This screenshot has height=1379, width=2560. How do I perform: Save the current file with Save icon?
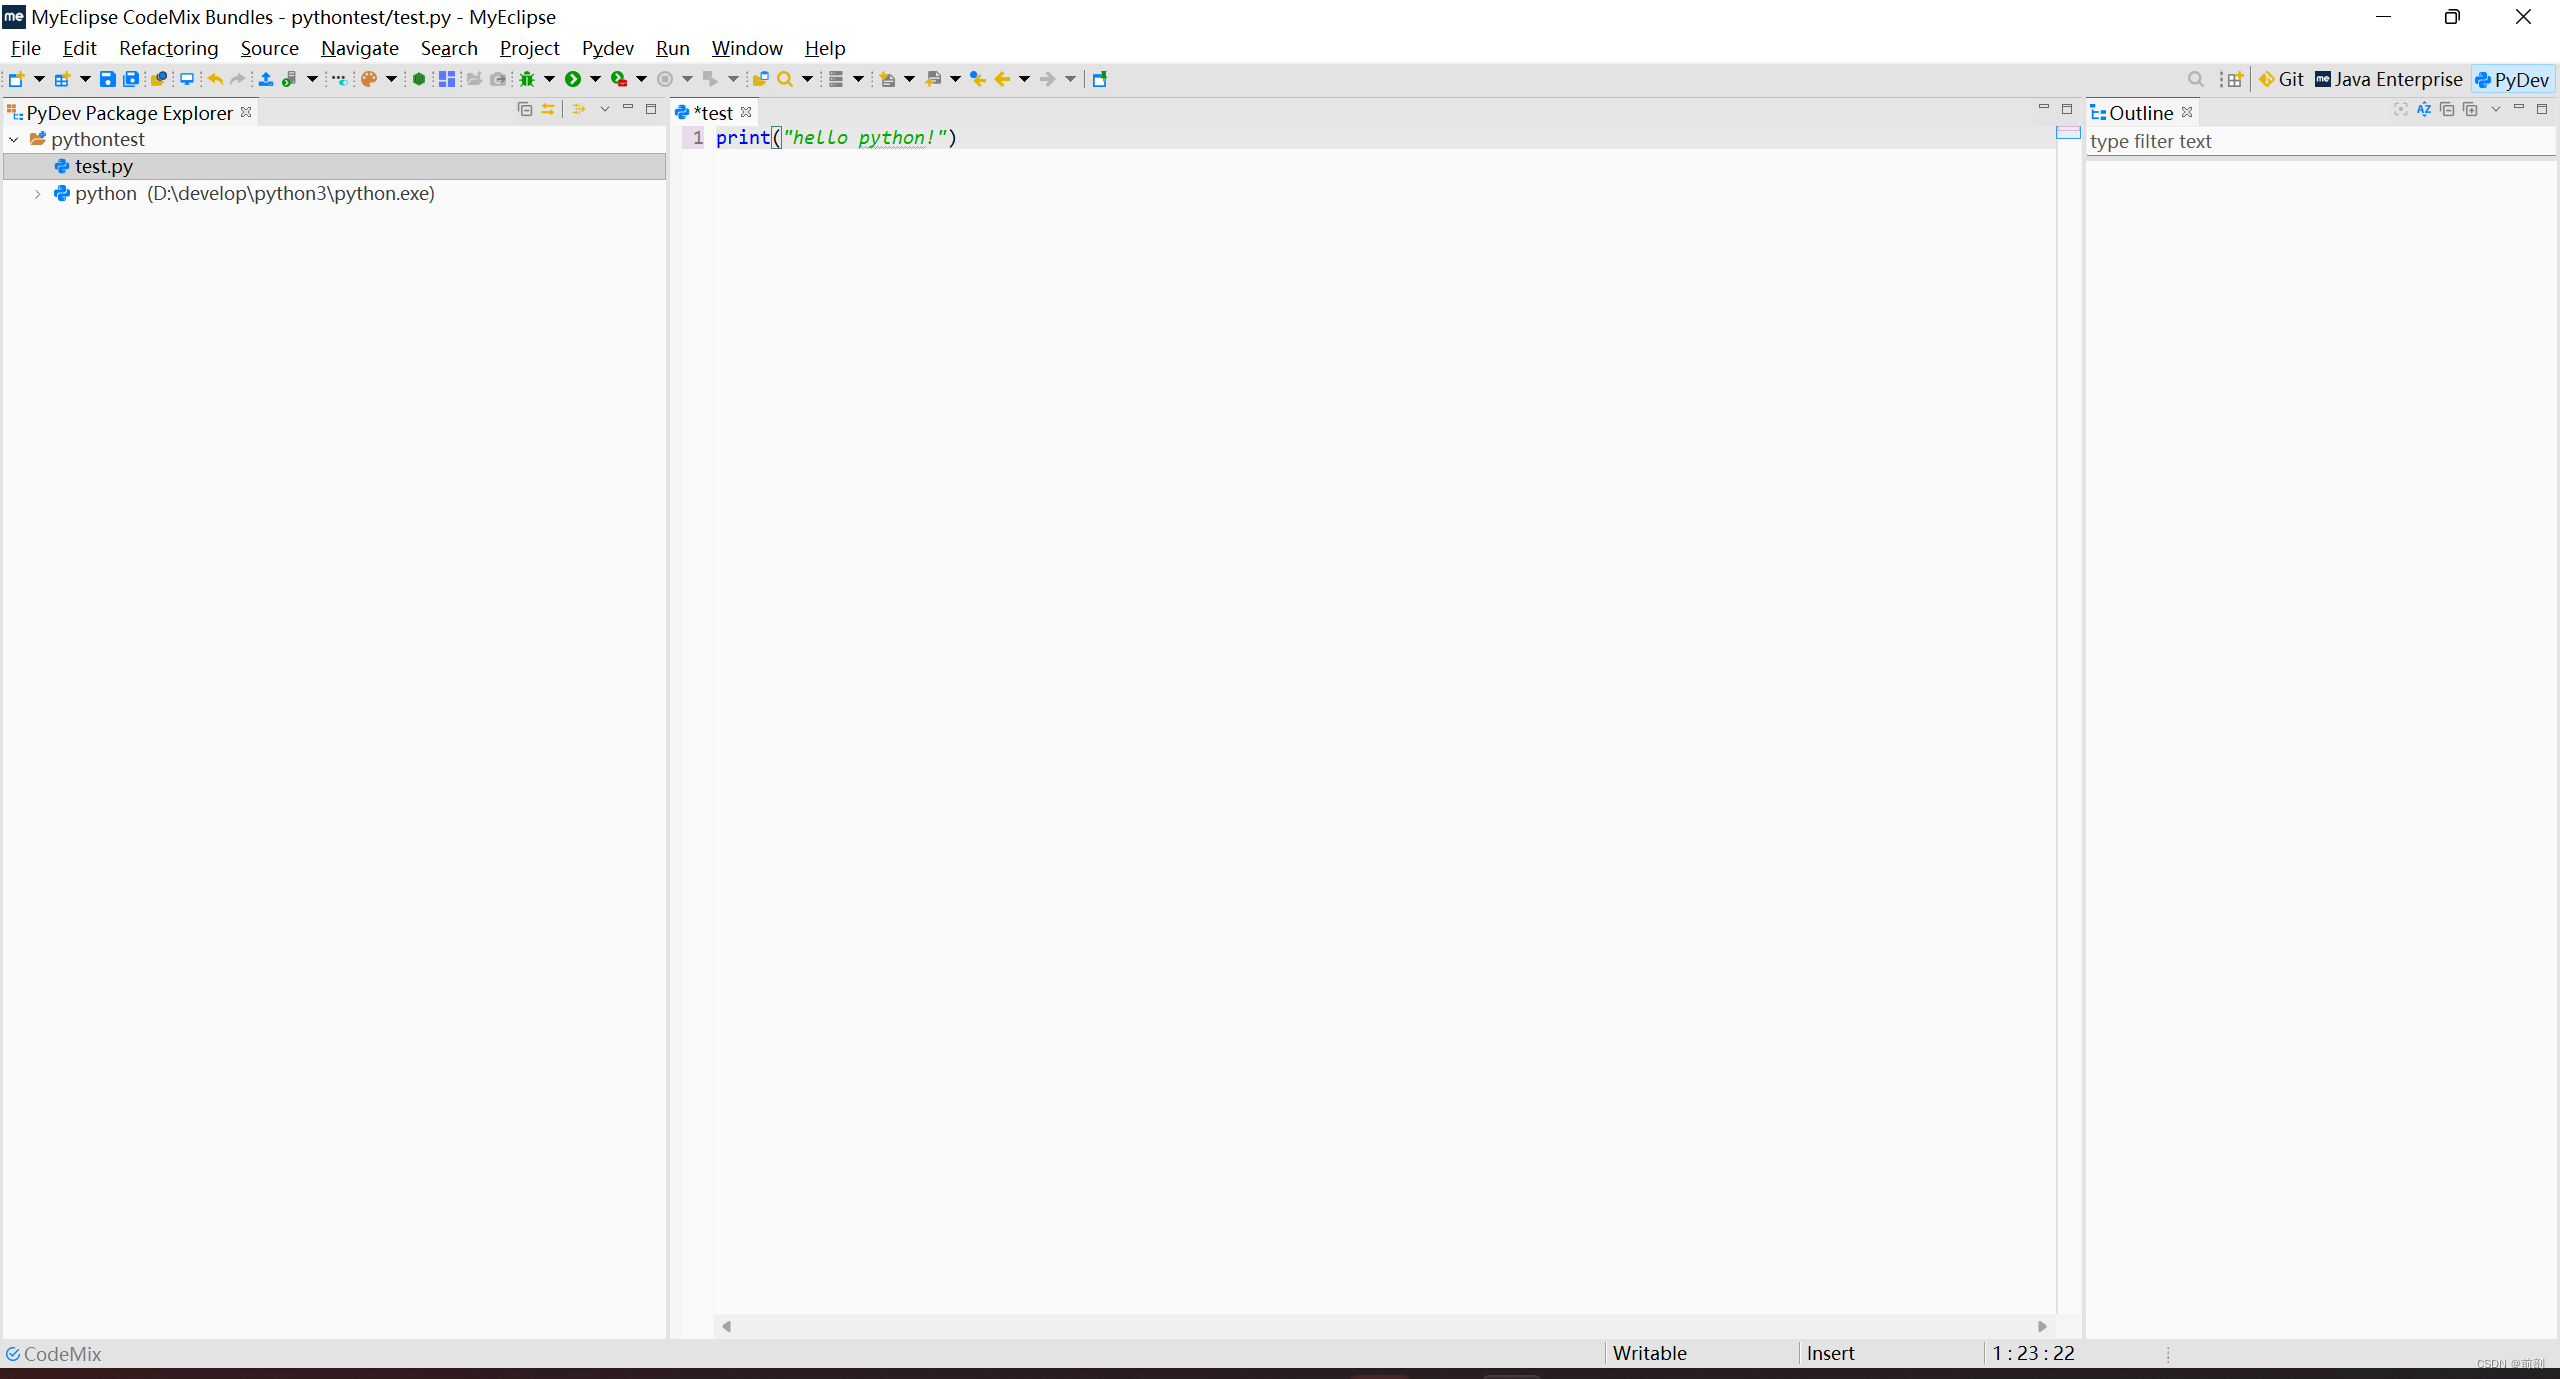tap(107, 79)
